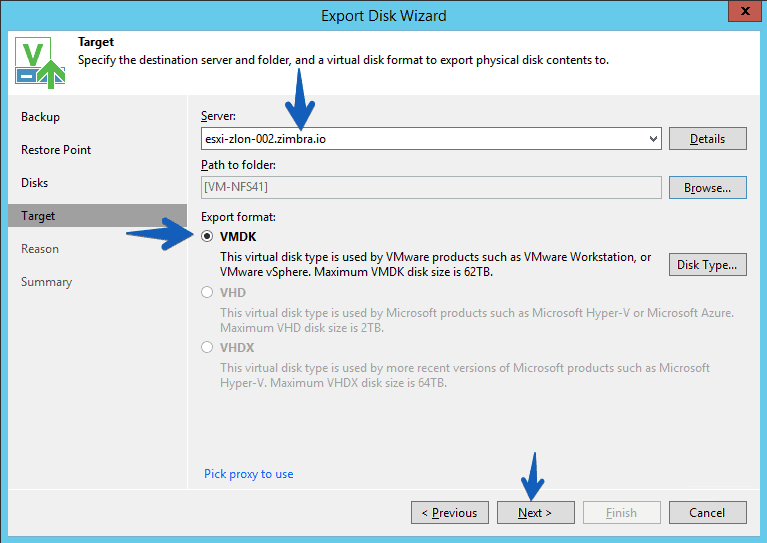Select the VHD export format radio button
The height and width of the screenshot is (543, 767).
click(x=207, y=292)
